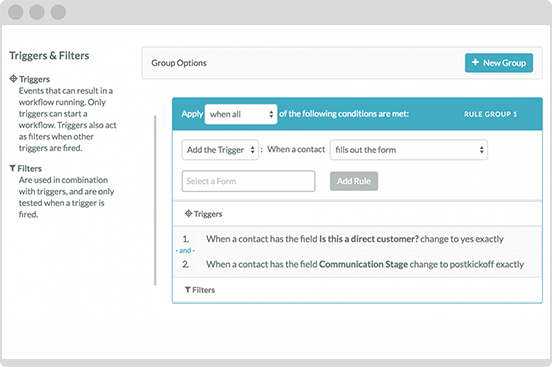
Task: Click the gray close window circle
Action: coord(15,12)
